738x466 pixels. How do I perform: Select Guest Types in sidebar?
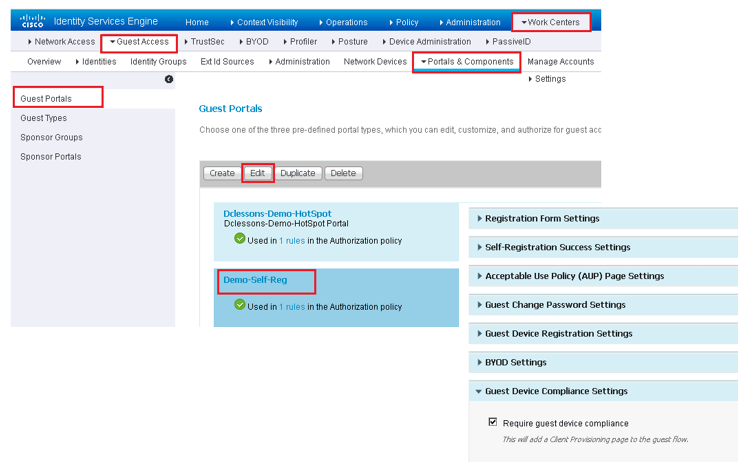44,118
